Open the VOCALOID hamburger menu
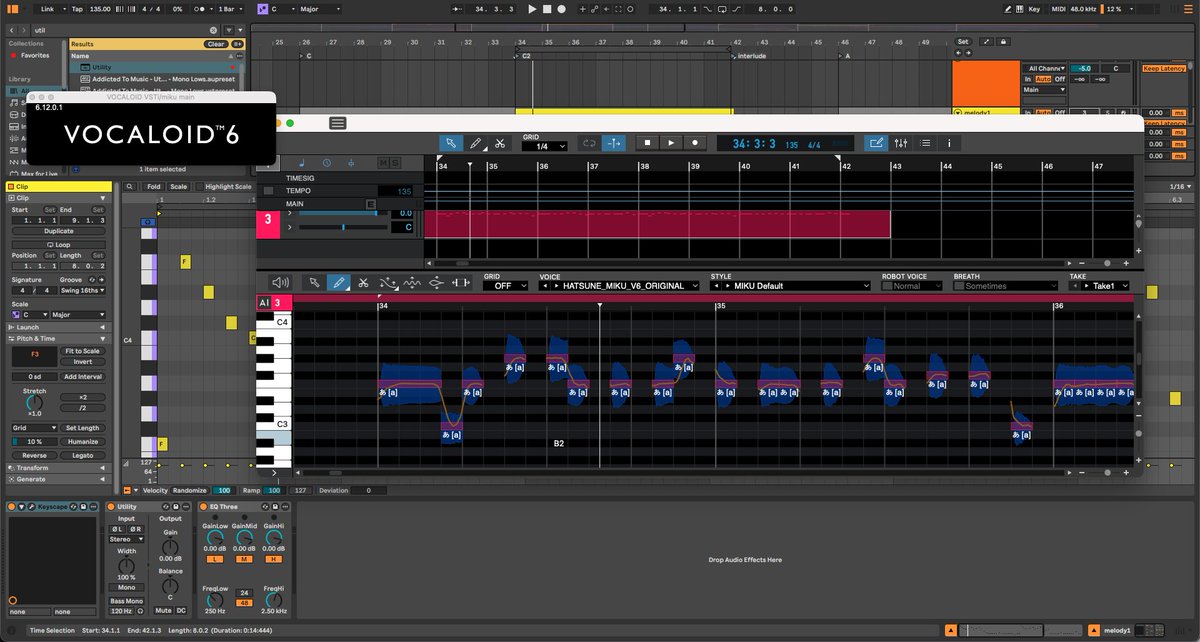The width and height of the screenshot is (1200, 642). (337, 123)
